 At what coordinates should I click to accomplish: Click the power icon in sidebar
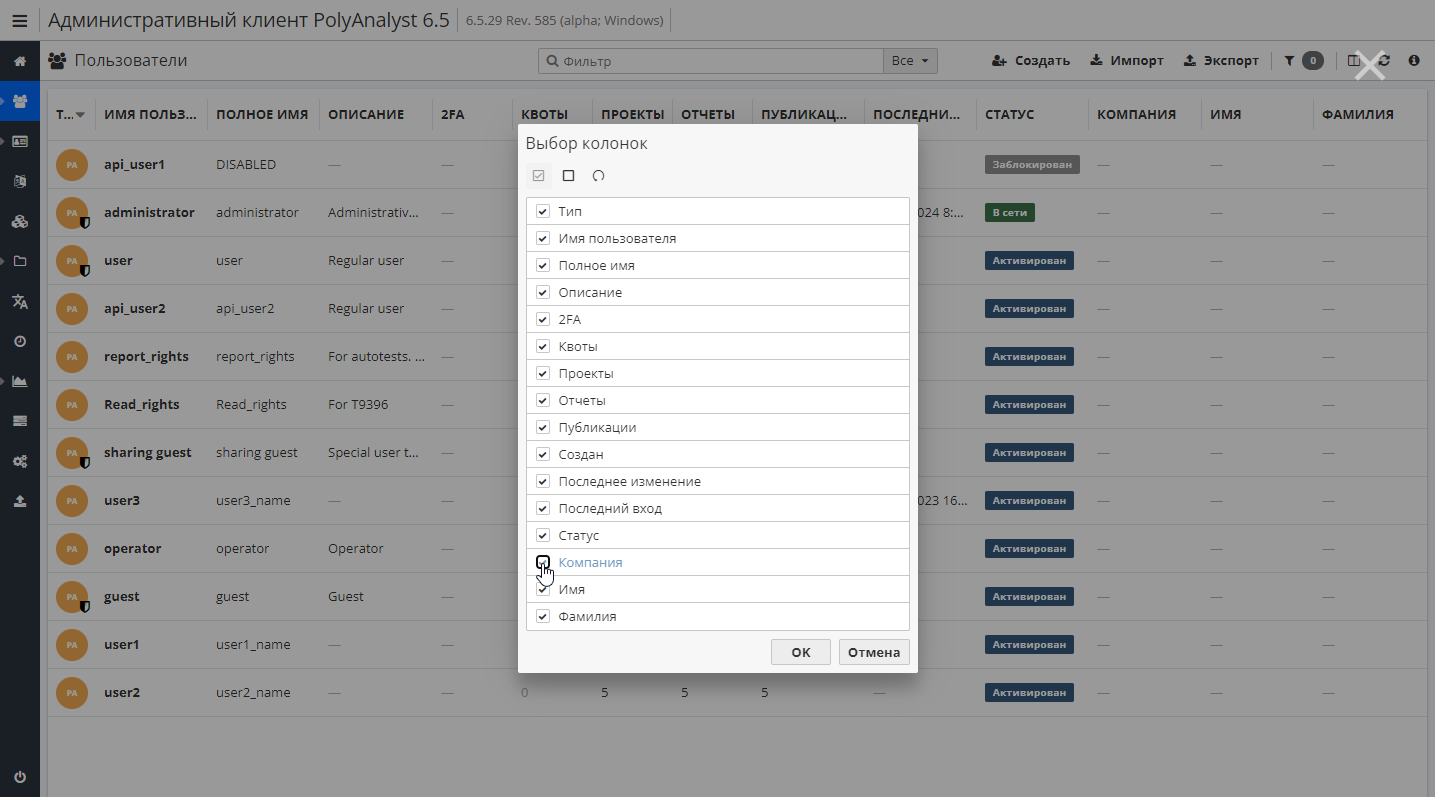[x=20, y=777]
